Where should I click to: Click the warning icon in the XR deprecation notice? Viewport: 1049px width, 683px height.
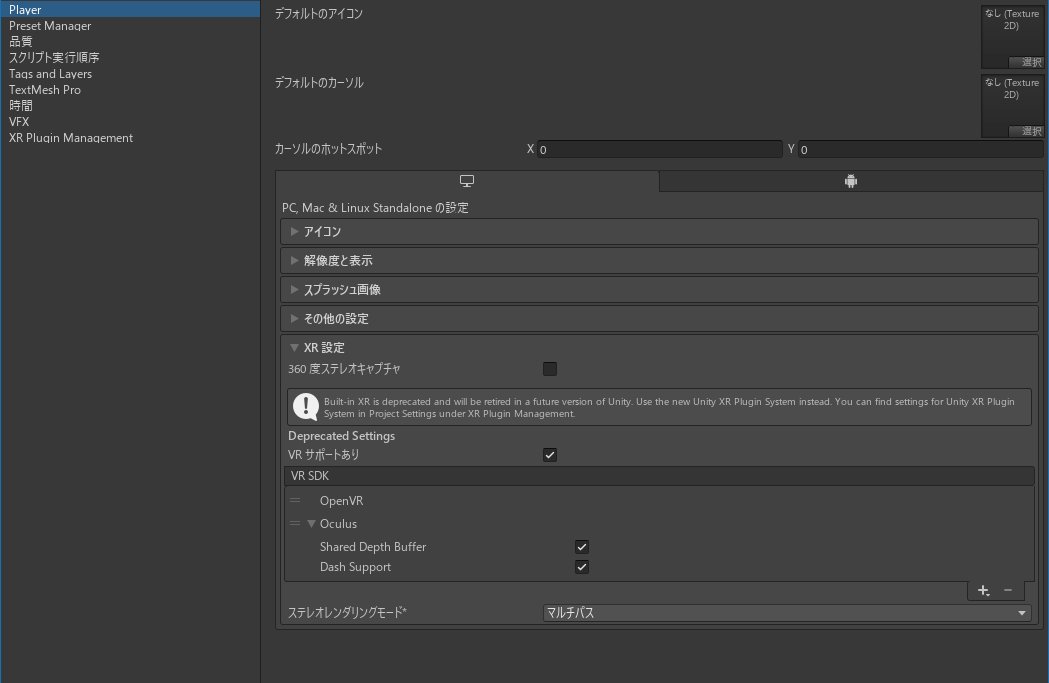305,406
